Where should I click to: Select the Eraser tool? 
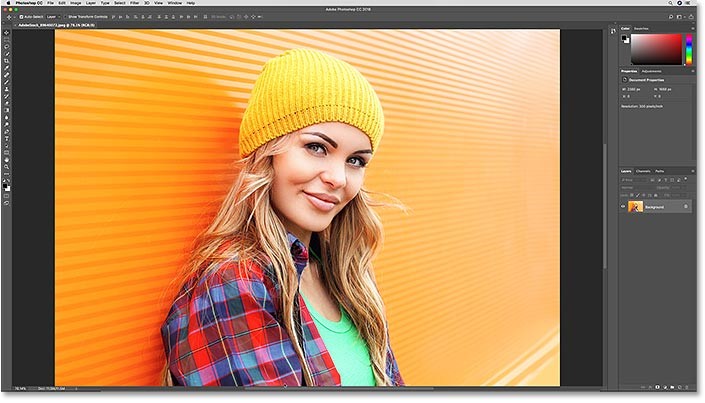(x=6, y=103)
